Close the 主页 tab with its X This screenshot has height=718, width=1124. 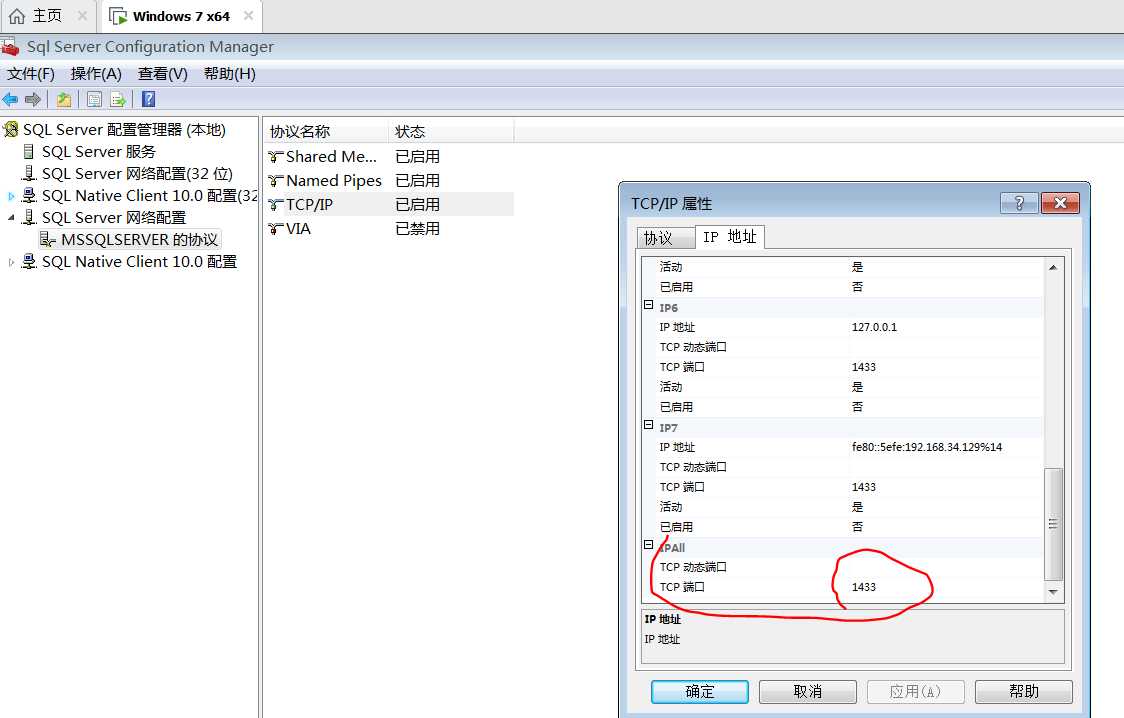tap(82, 15)
